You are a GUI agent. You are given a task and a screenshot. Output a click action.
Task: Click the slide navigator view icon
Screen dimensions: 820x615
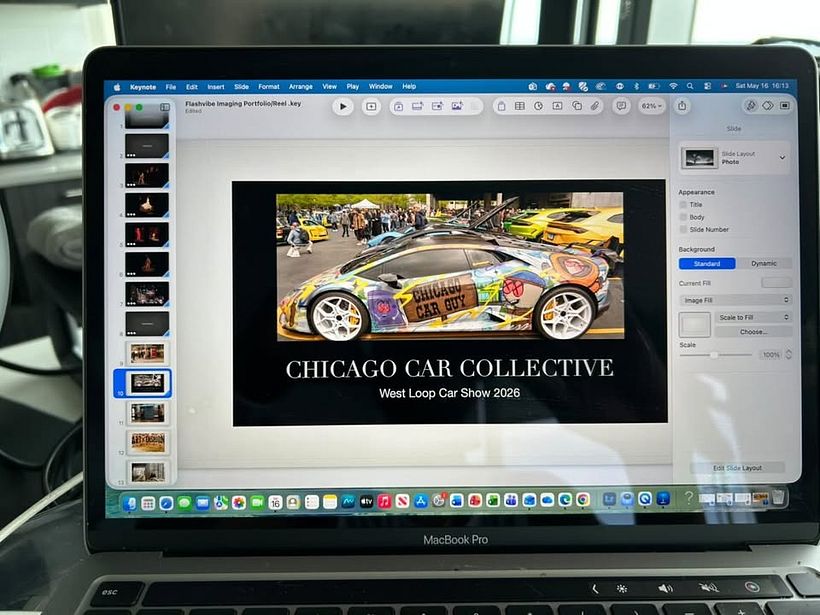[165, 107]
